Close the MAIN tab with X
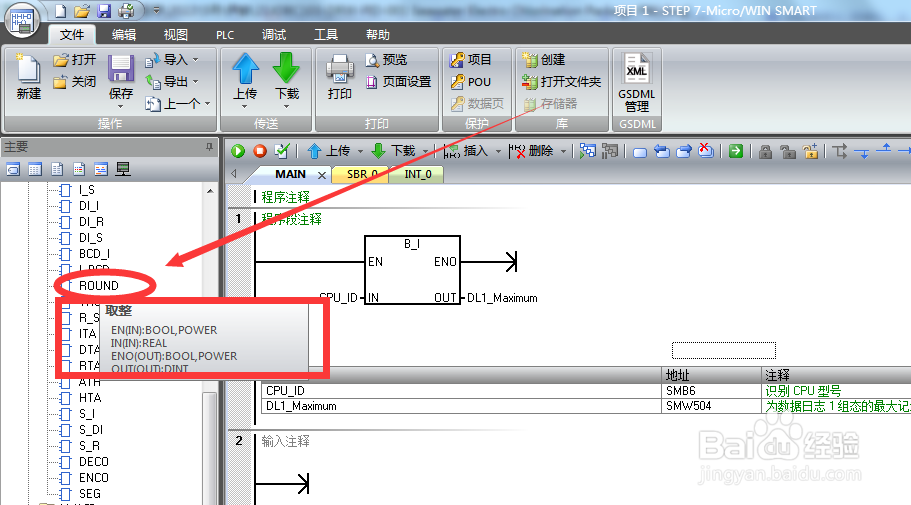Viewport: 911px width, 505px height. tap(322, 175)
